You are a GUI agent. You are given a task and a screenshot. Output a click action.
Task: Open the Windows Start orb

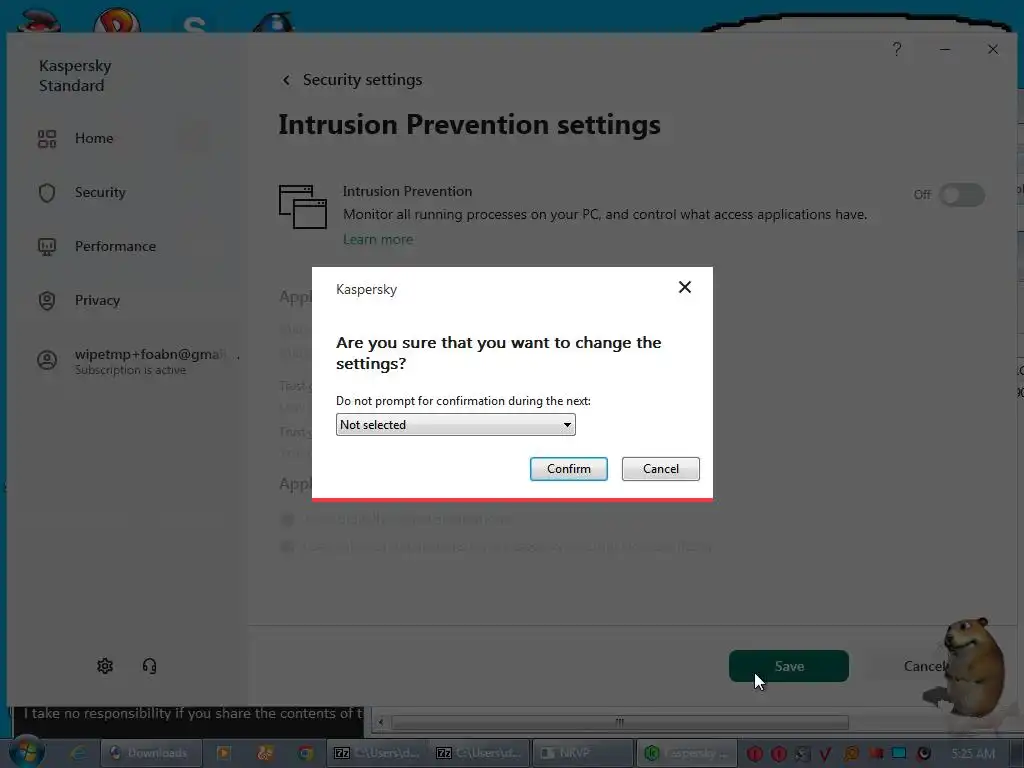[26, 752]
